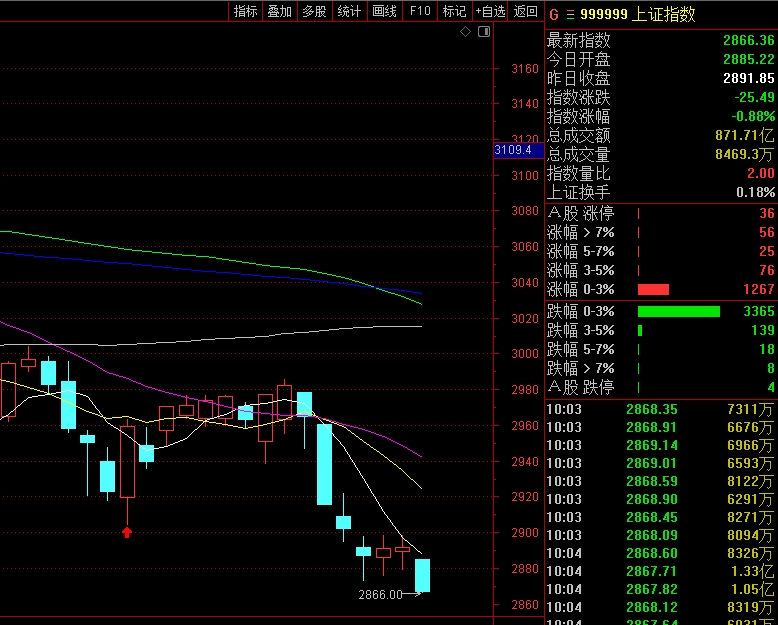Click tick row with price 2869.01
The height and width of the screenshot is (625, 778).
tap(661, 463)
